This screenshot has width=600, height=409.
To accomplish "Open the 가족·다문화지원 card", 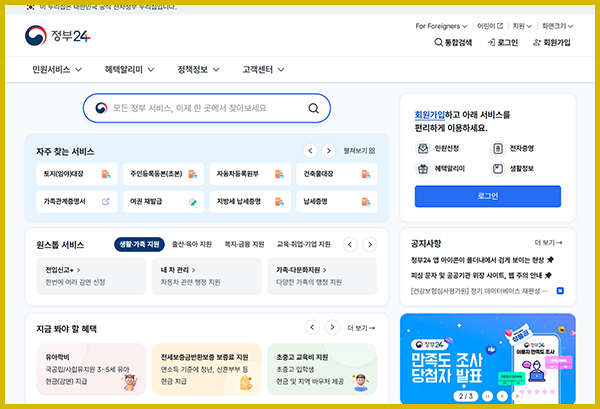I will [322, 276].
